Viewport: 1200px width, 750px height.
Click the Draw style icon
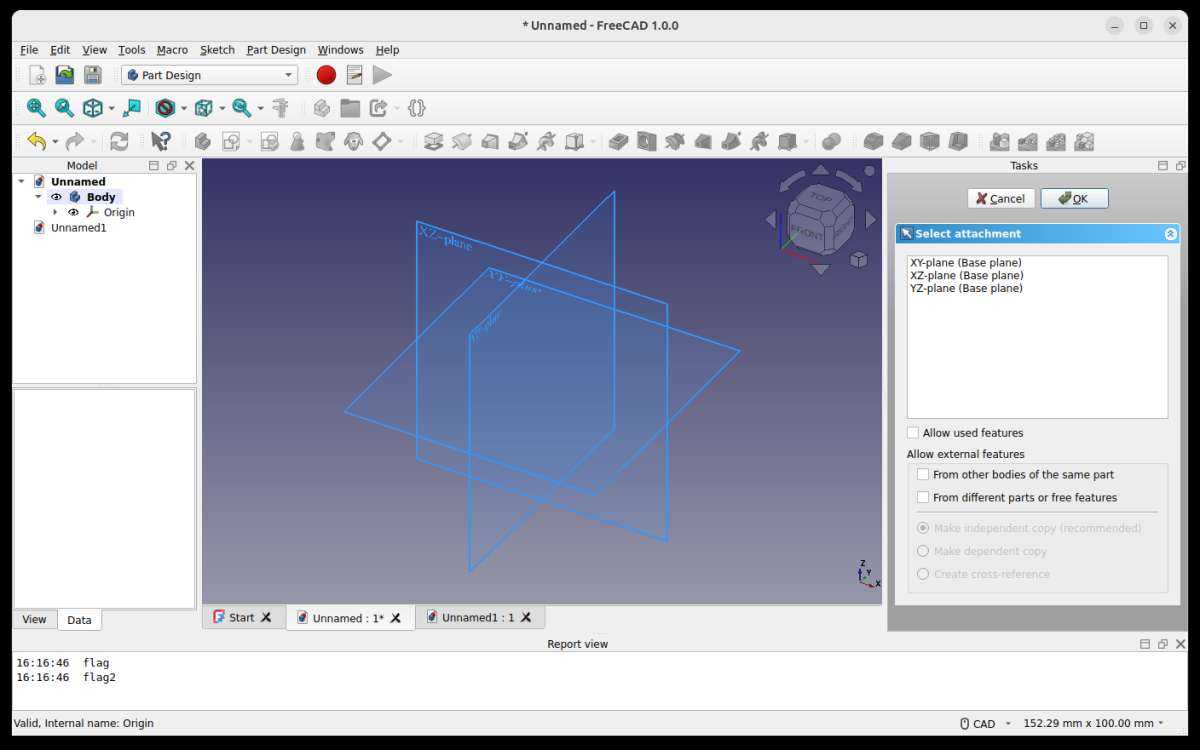[166, 108]
